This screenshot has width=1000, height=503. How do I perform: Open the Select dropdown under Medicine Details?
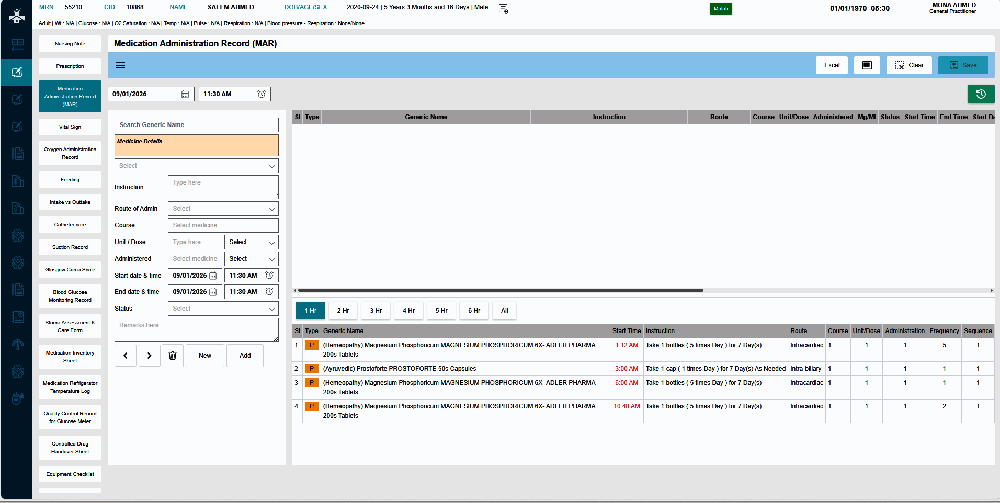[196, 166]
